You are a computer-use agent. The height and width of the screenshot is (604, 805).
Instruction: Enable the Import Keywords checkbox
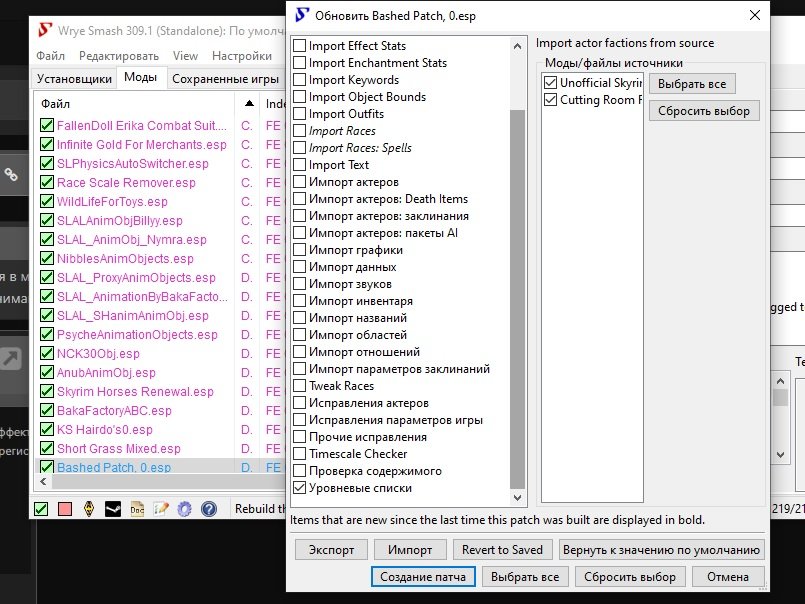coord(300,80)
